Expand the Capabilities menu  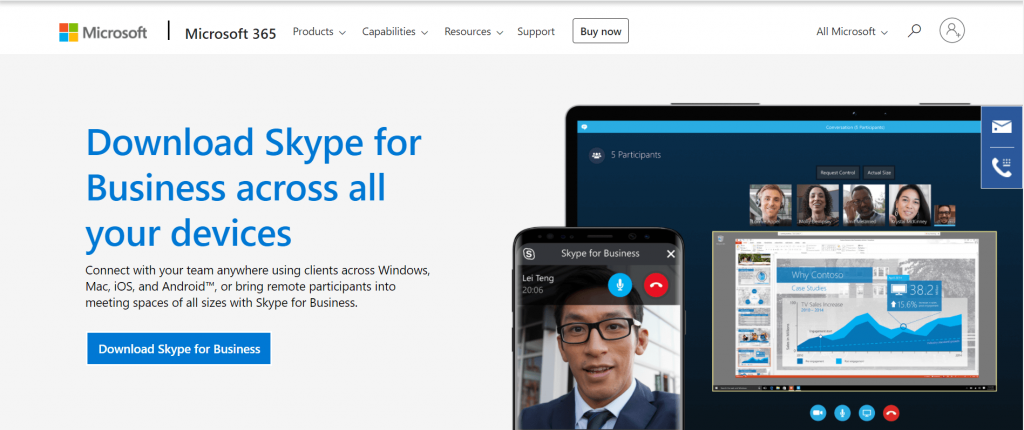click(x=395, y=31)
